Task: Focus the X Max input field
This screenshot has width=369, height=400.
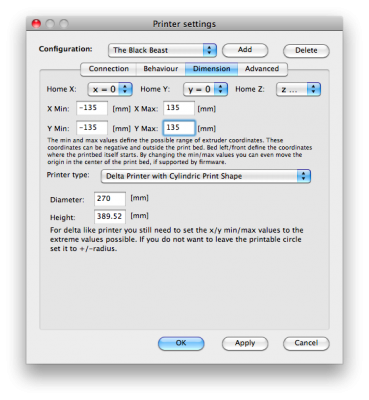Action: click(179, 108)
